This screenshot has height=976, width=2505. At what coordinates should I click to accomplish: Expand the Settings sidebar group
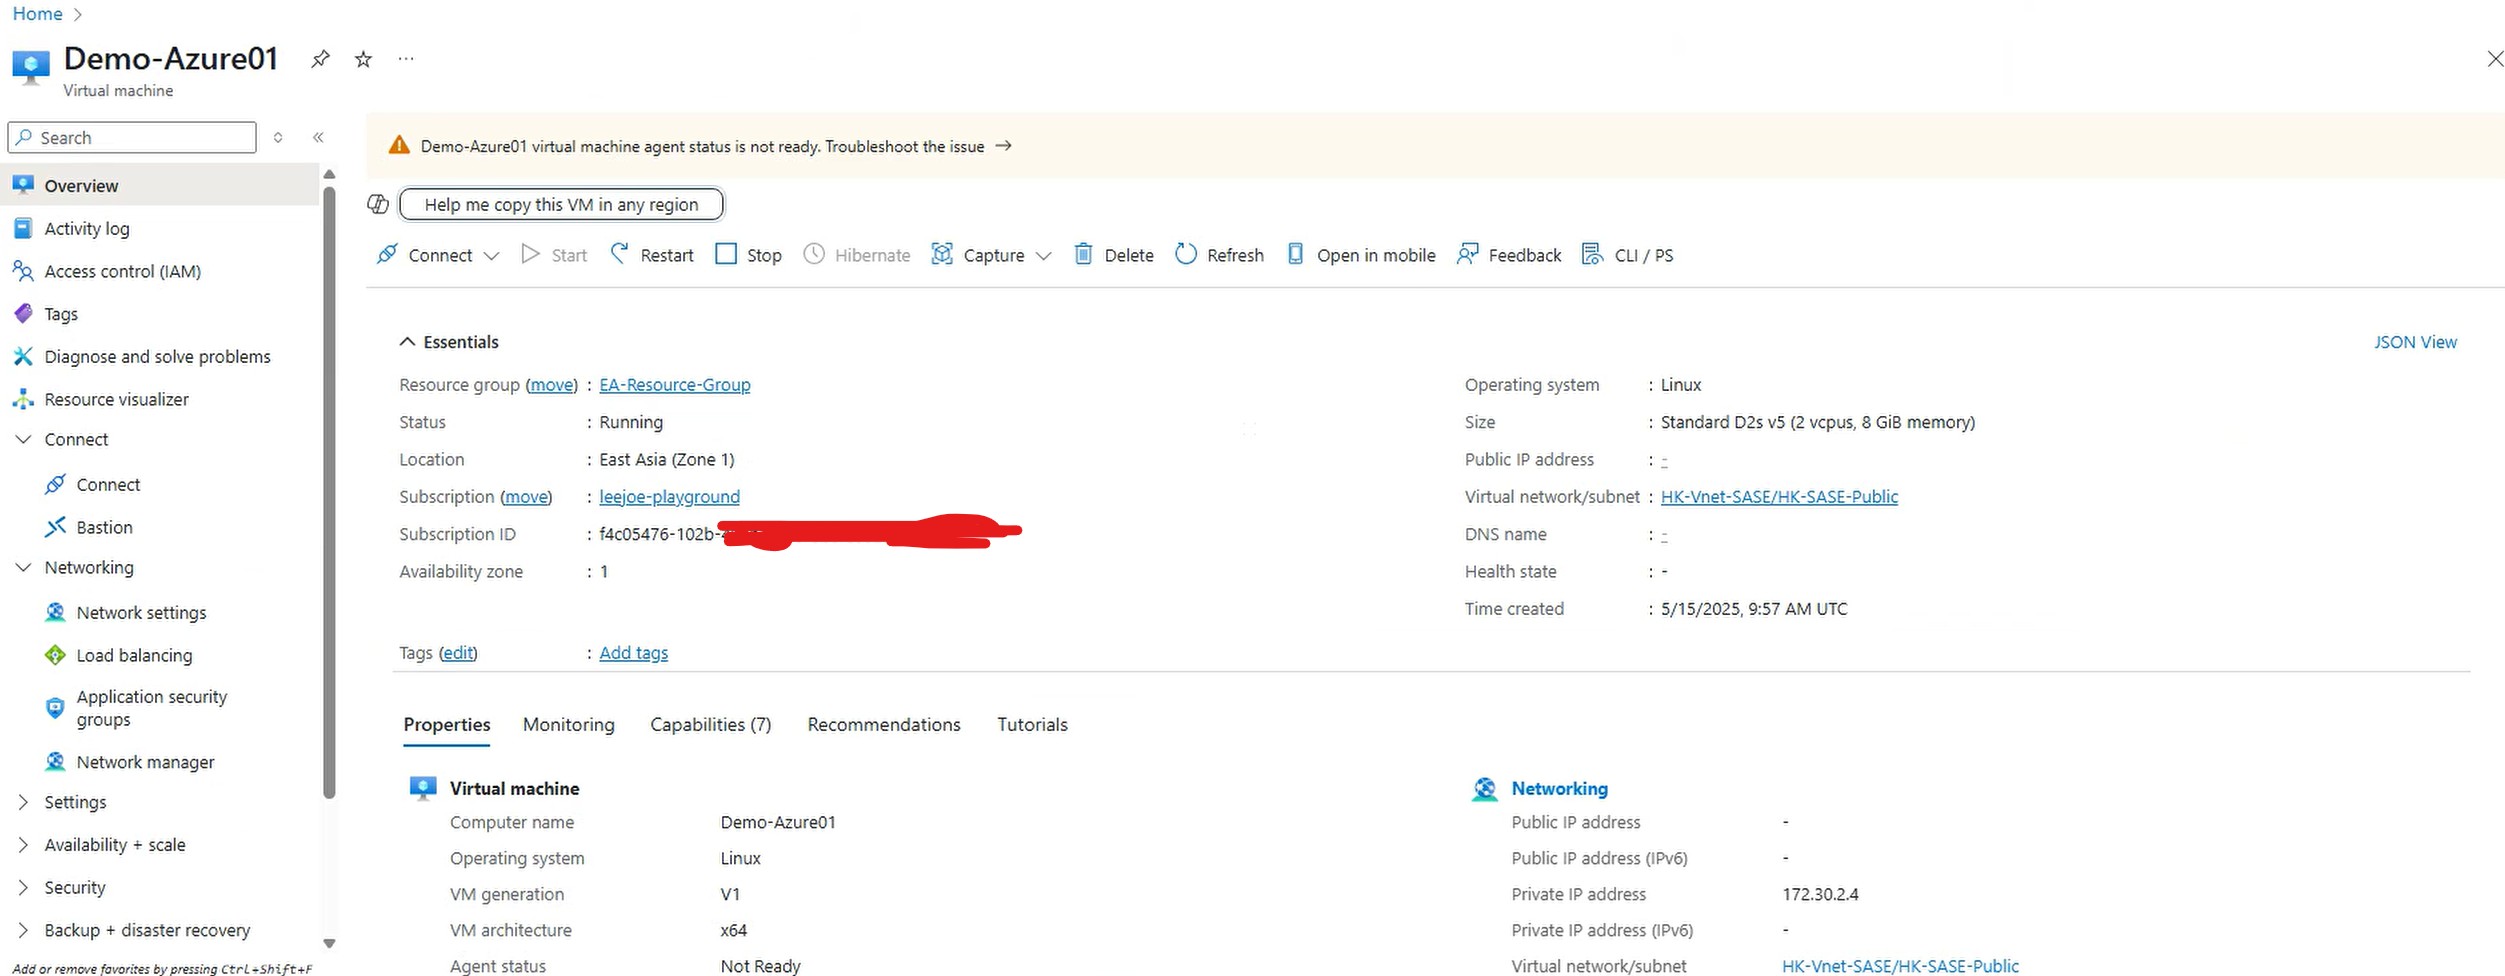point(24,802)
